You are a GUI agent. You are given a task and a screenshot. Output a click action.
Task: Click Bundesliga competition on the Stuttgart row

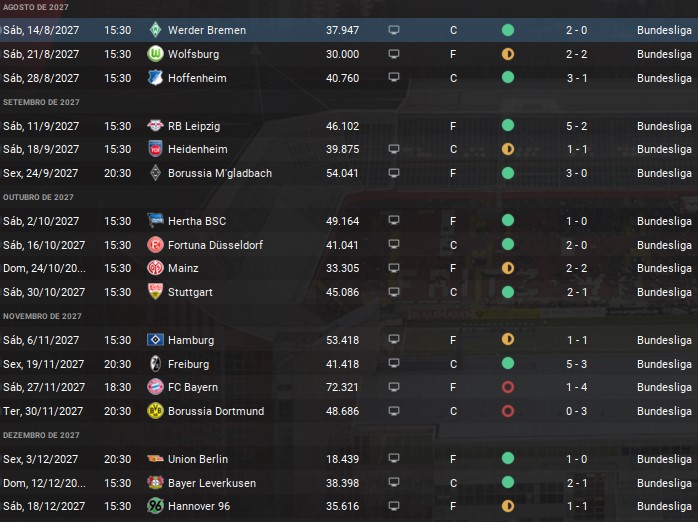(x=664, y=292)
